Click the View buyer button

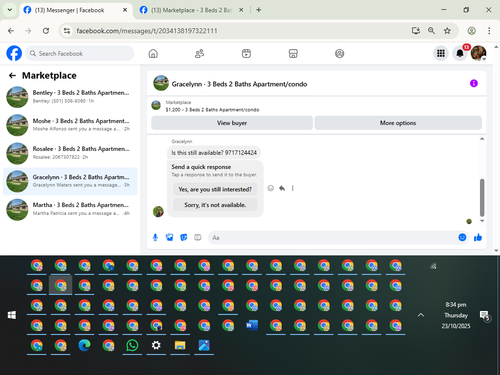(232, 123)
